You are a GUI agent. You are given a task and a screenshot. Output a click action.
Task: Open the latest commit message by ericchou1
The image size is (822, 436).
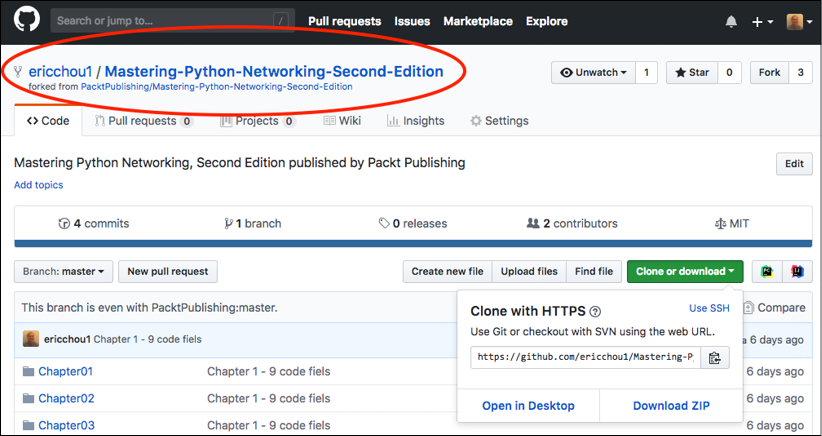(147, 339)
